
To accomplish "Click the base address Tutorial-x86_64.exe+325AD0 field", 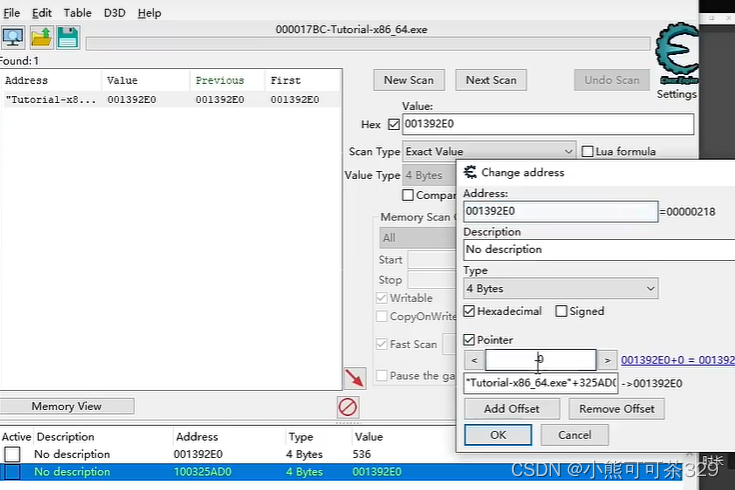I will tap(541, 383).
